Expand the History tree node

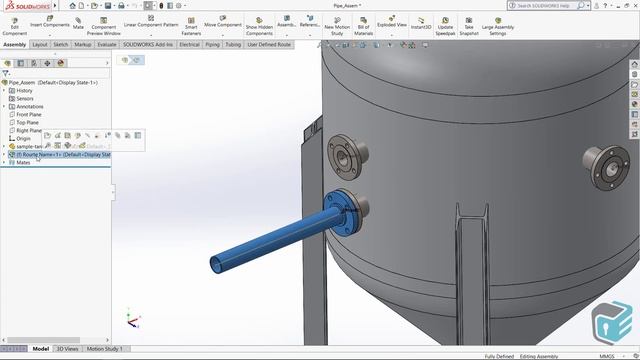(x=4, y=91)
